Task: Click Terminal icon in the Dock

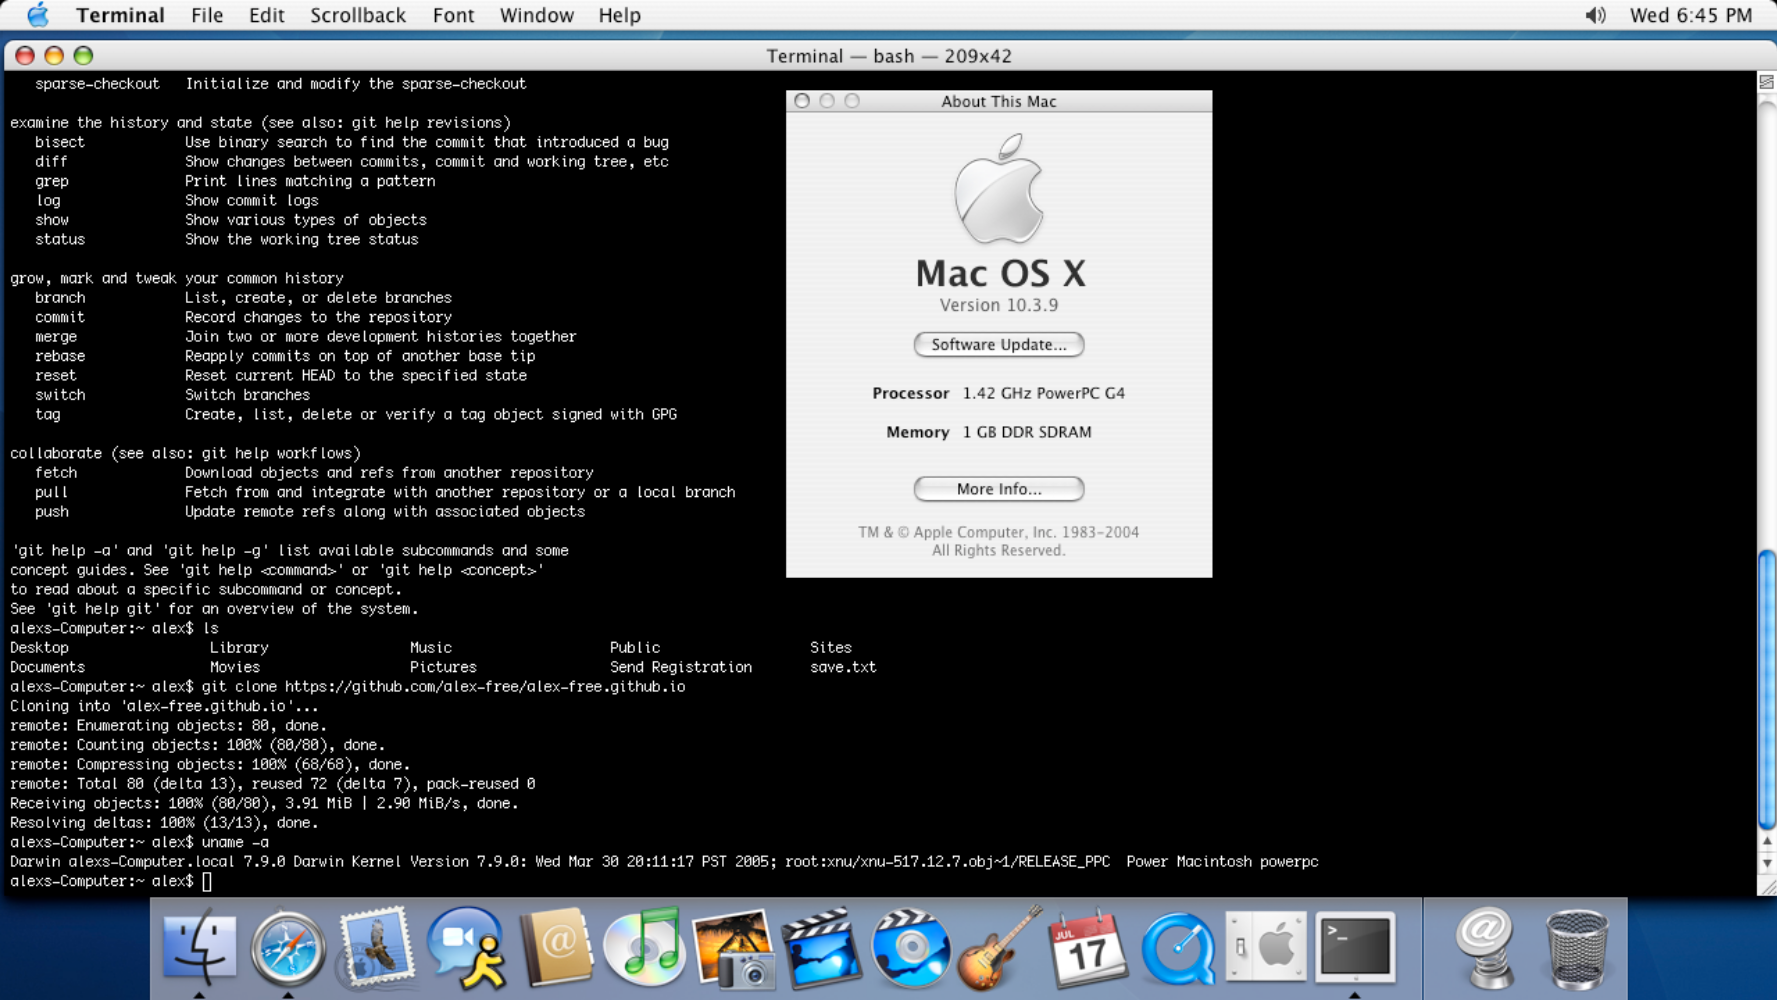Action: (1355, 948)
